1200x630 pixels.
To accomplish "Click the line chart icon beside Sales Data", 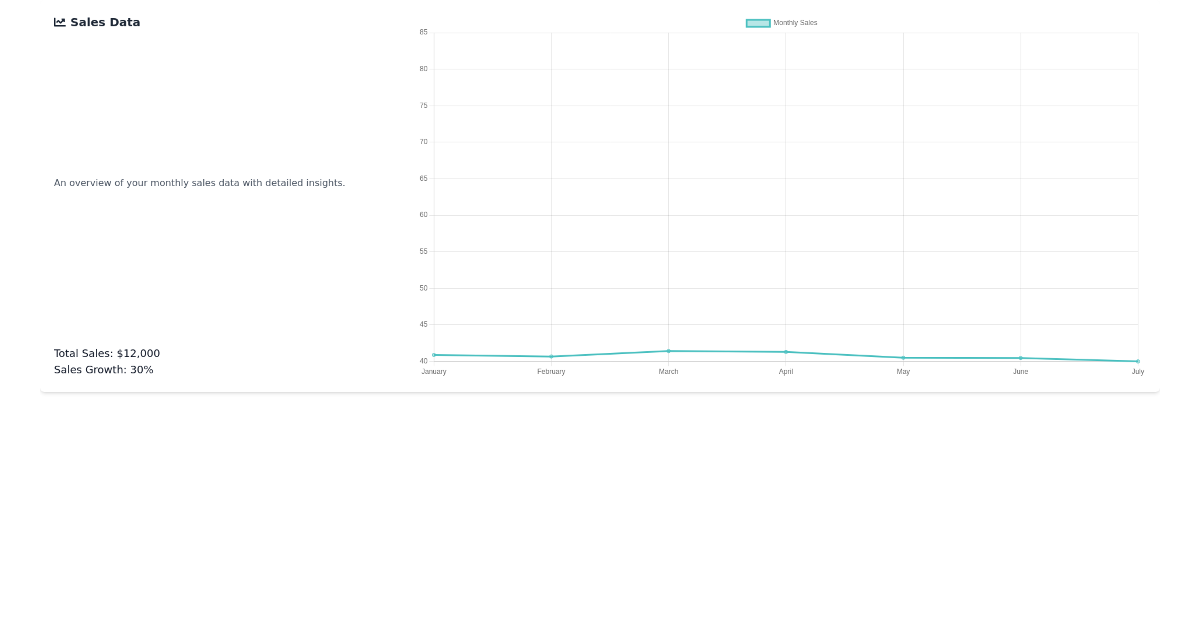I will pyautogui.click(x=60, y=22).
